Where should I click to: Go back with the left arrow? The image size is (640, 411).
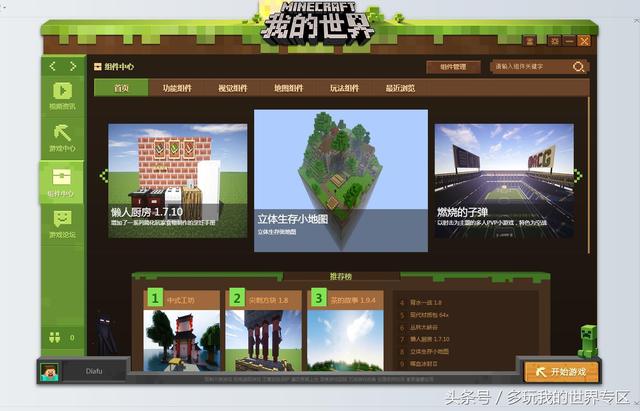click(x=52, y=66)
